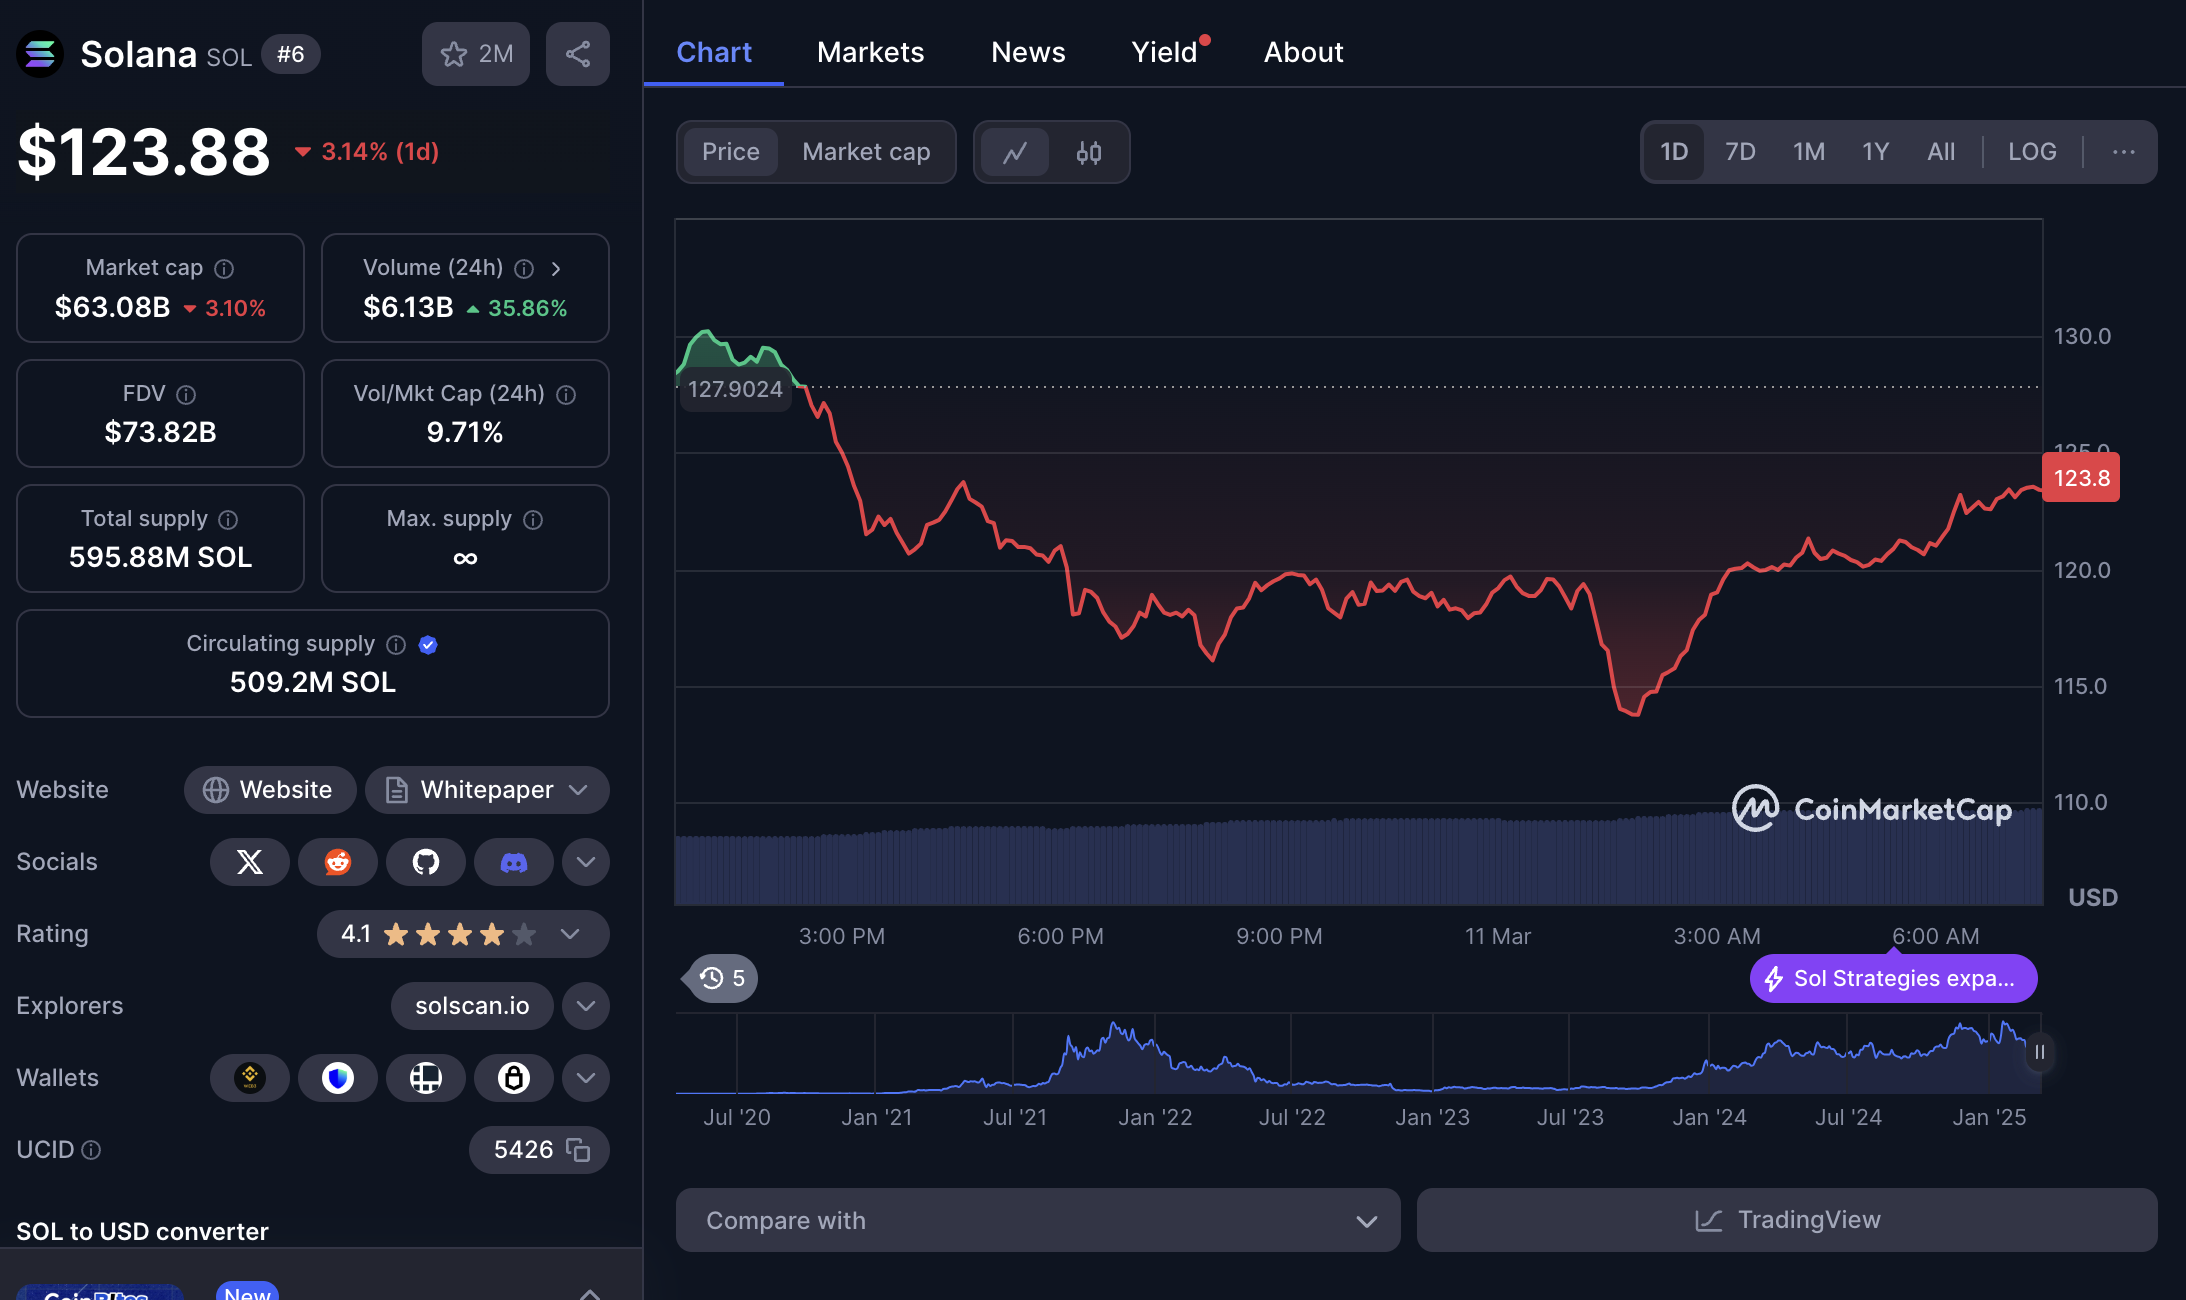Select the line chart type

click(1015, 152)
